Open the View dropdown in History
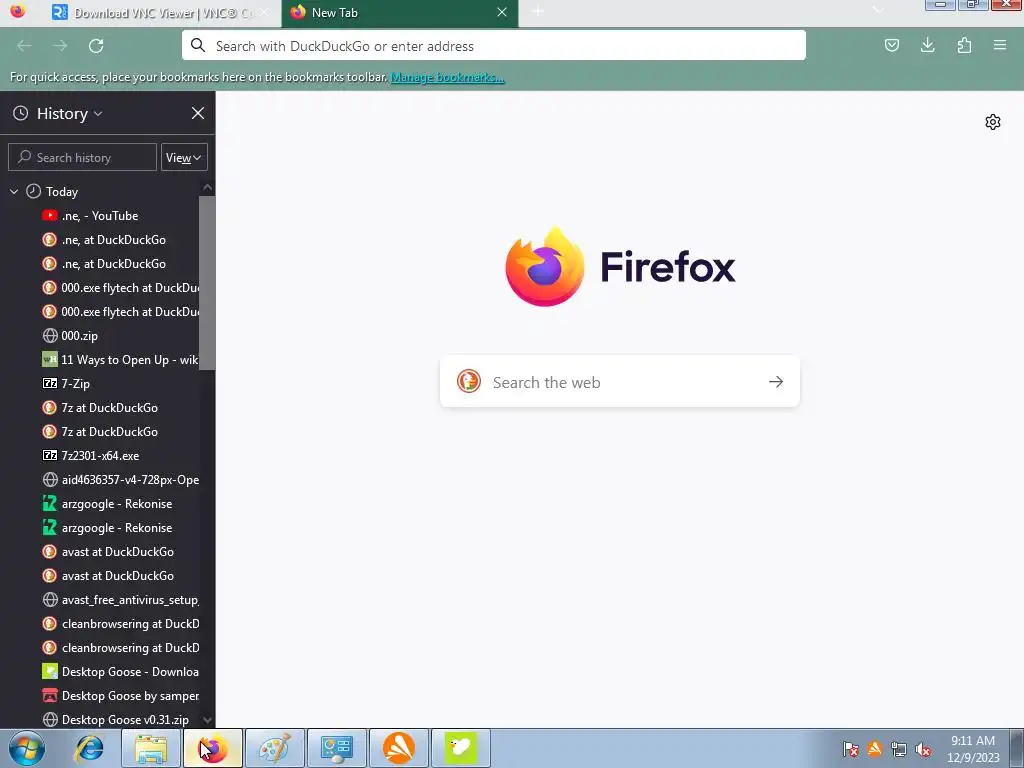Viewport: 1024px width, 768px height. [184, 157]
